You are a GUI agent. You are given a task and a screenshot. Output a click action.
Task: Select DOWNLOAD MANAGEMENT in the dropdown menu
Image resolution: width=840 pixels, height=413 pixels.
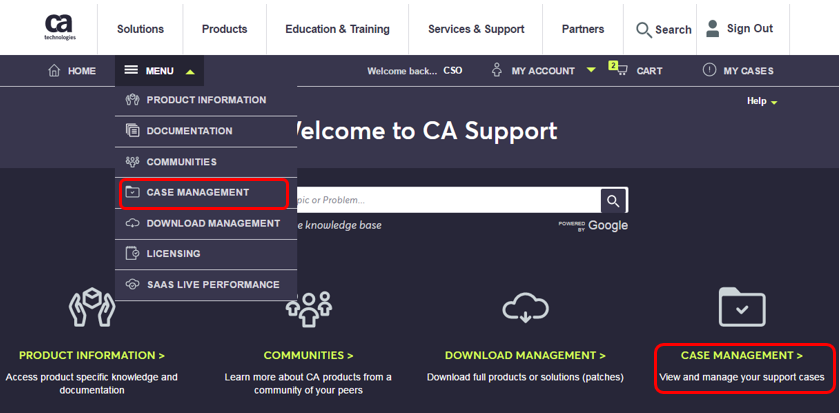coord(206,223)
